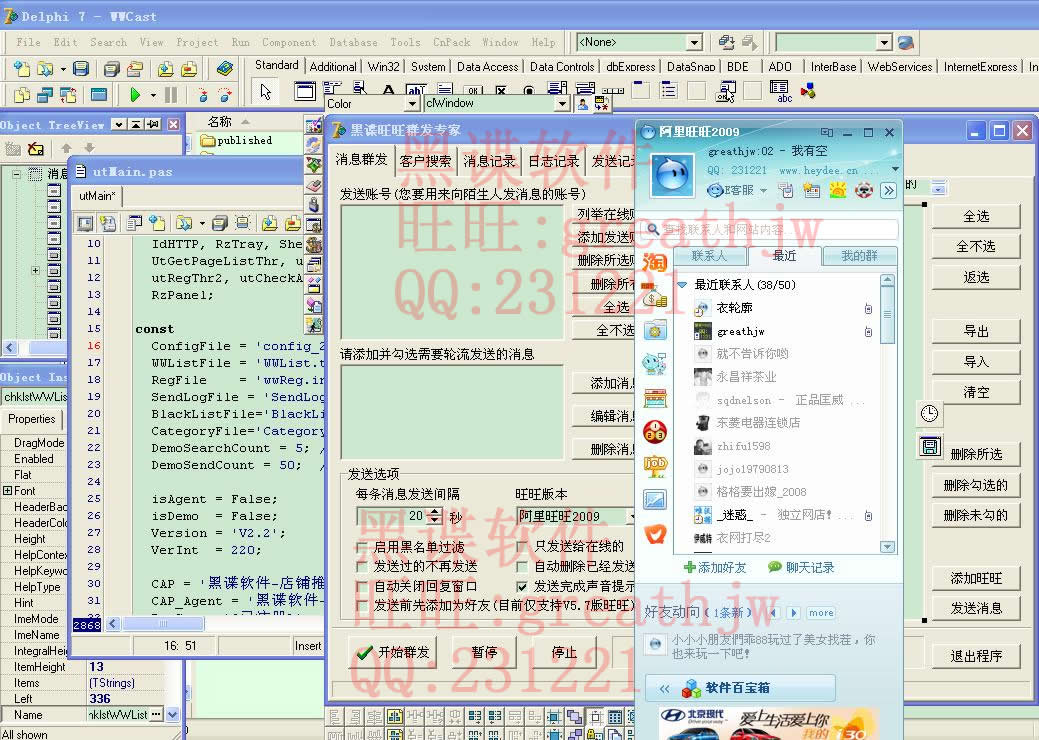
Task: Click the Save floppy icon in Delphi toolbar
Action: click(x=81, y=69)
